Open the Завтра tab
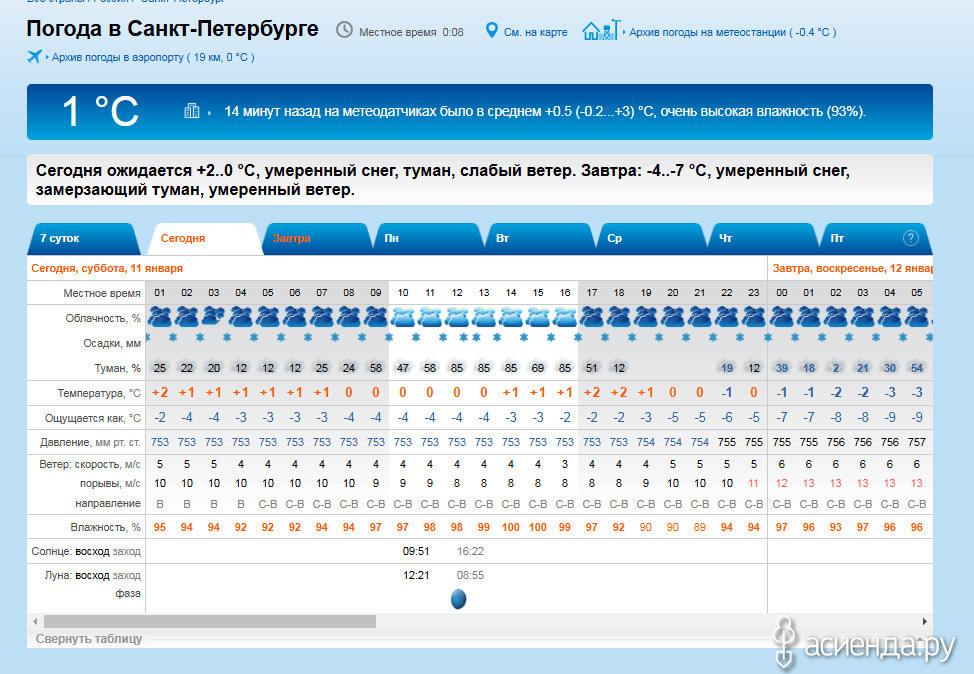 coord(316,239)
